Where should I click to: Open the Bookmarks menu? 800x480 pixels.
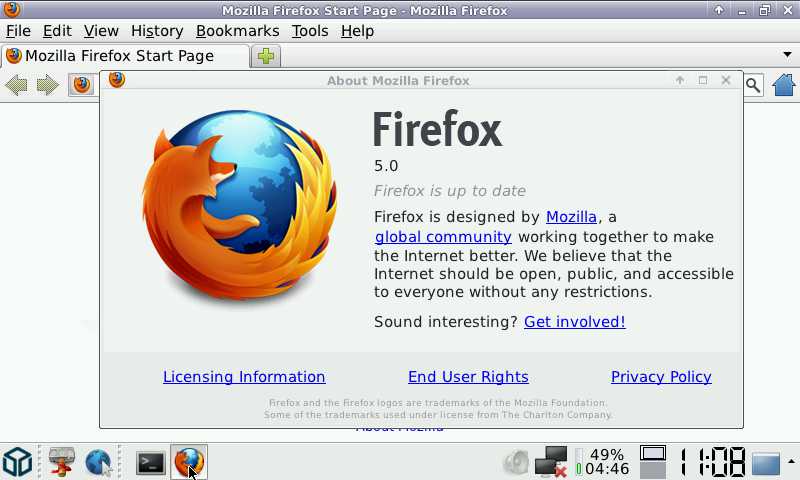pos(237,31)
